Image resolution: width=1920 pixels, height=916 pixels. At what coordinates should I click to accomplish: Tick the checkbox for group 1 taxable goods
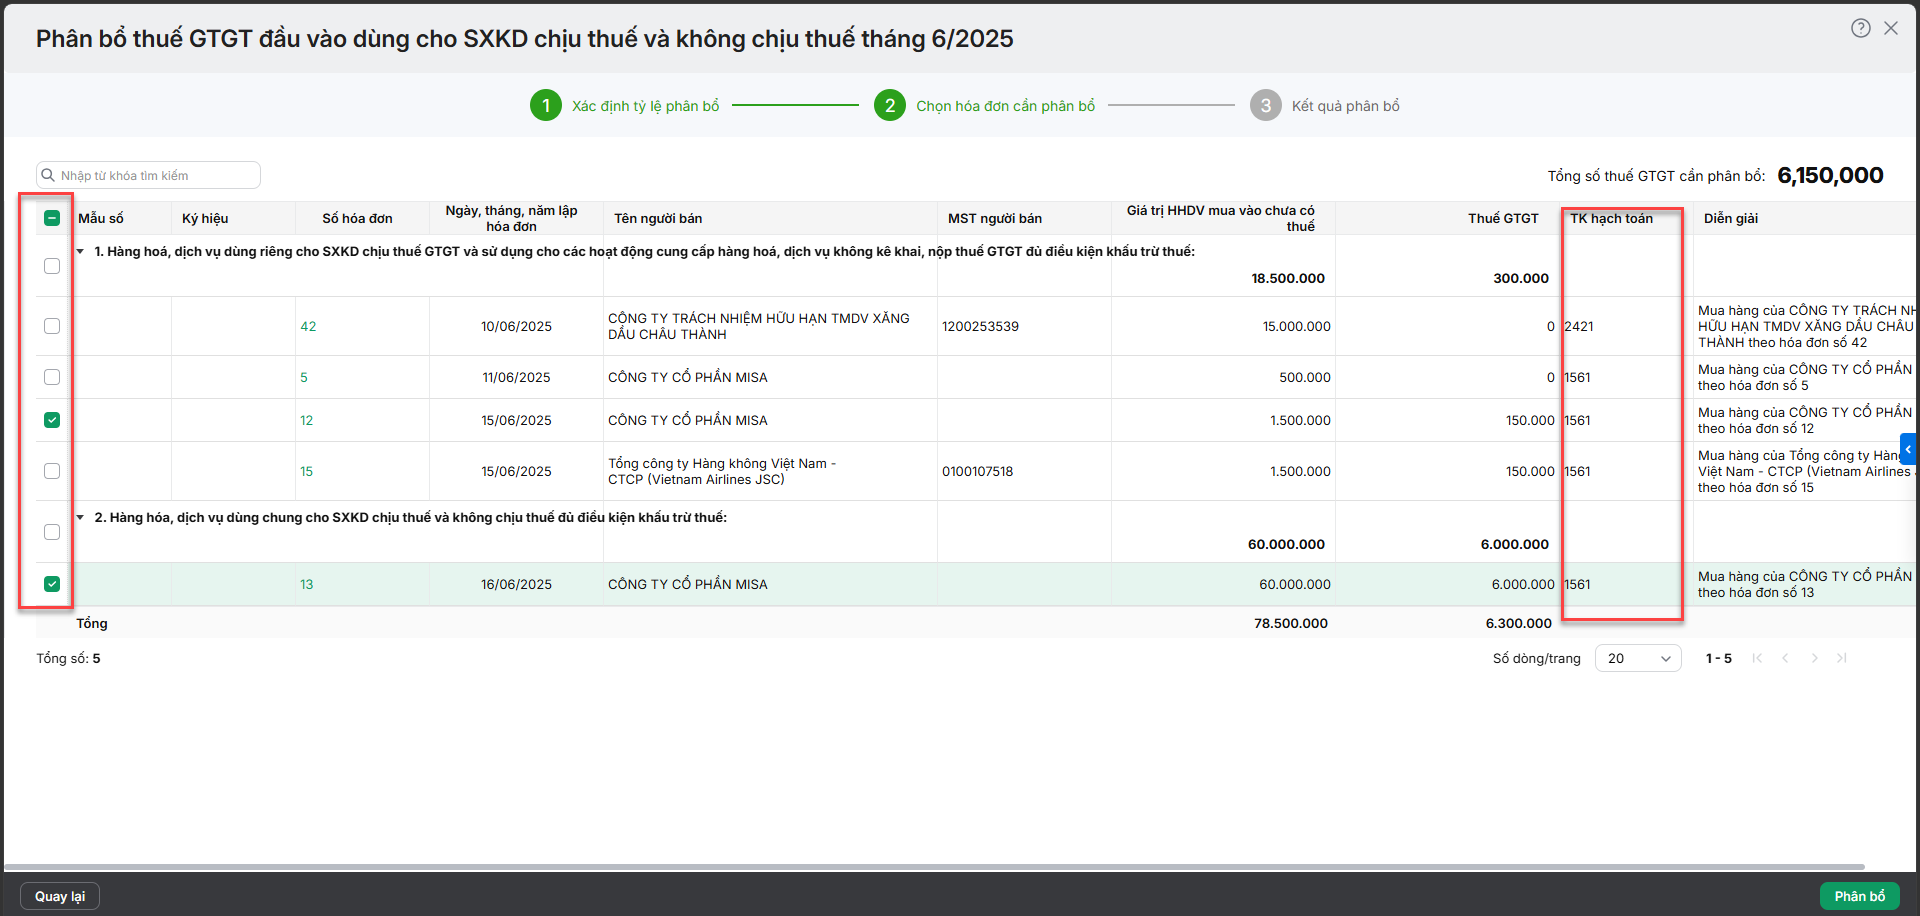coord(52,266)
